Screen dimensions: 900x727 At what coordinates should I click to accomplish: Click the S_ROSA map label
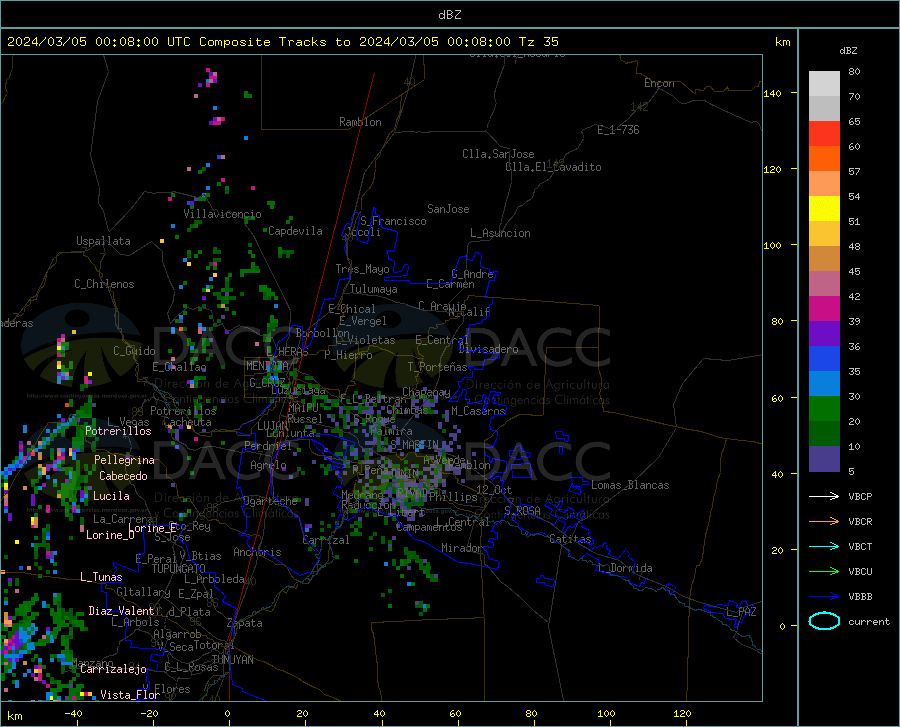coord(522,511)
